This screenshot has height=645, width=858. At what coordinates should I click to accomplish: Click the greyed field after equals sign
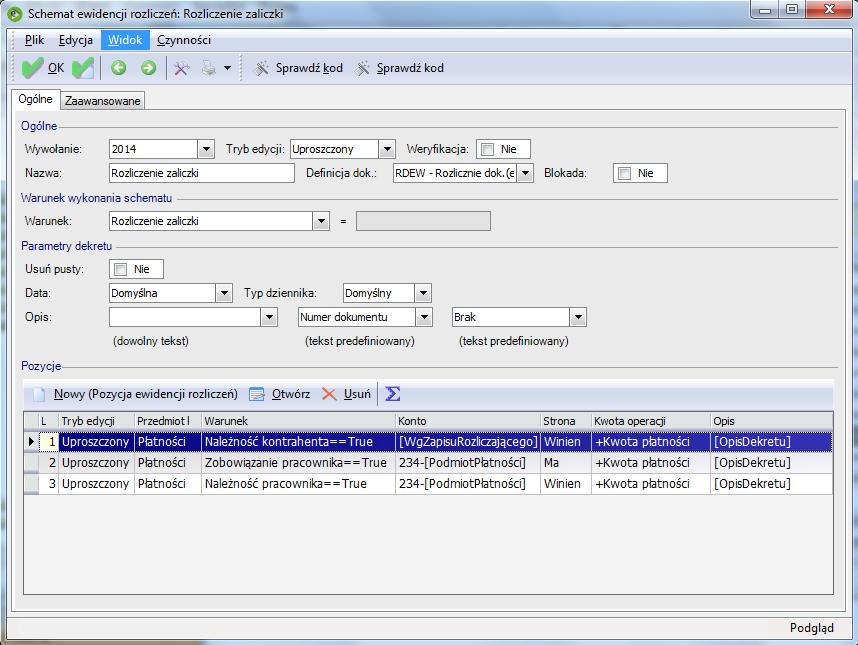tap(423, 222)
